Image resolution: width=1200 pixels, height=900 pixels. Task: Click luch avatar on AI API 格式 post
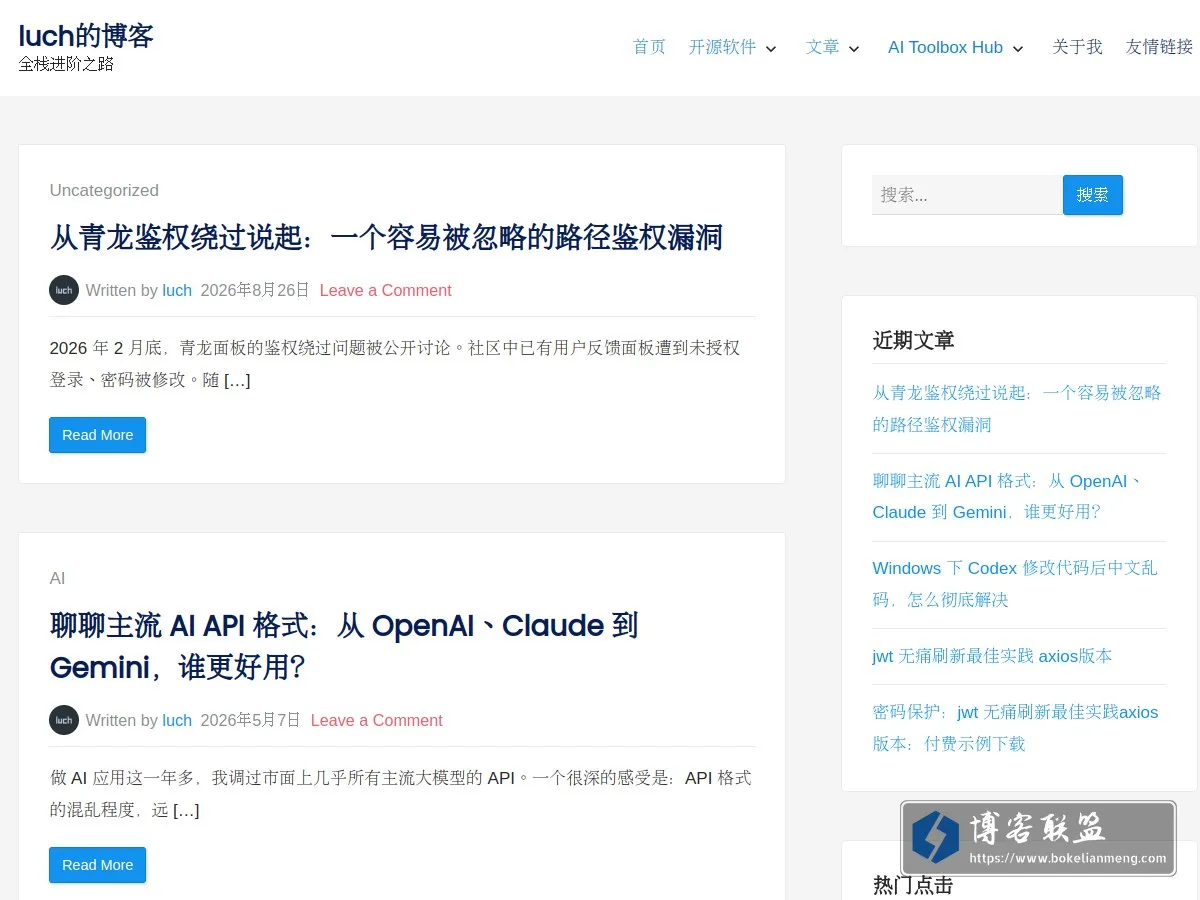(64, 720)
